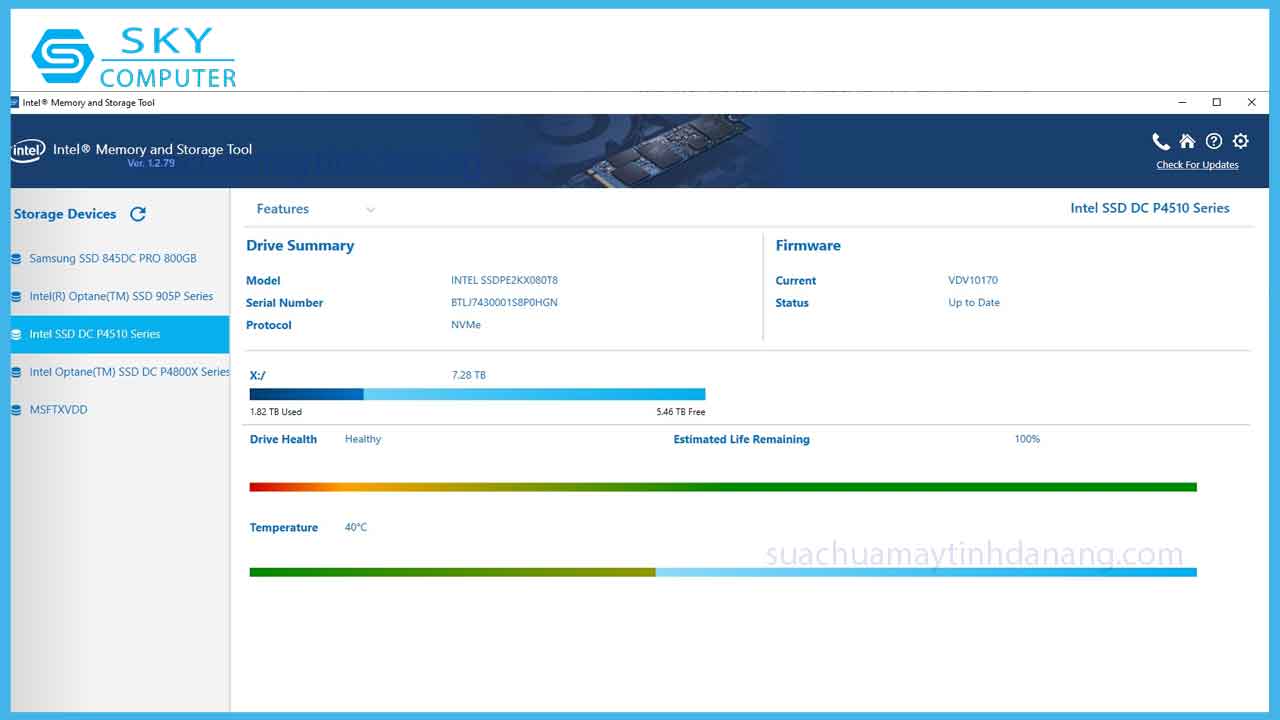
Task: Click the Estimated Life Remaining label
Action: click(741, 439)
